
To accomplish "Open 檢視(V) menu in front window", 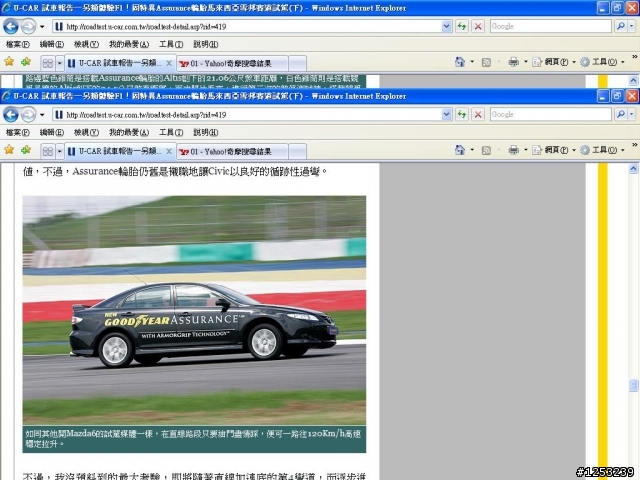I will coord(86,132).
